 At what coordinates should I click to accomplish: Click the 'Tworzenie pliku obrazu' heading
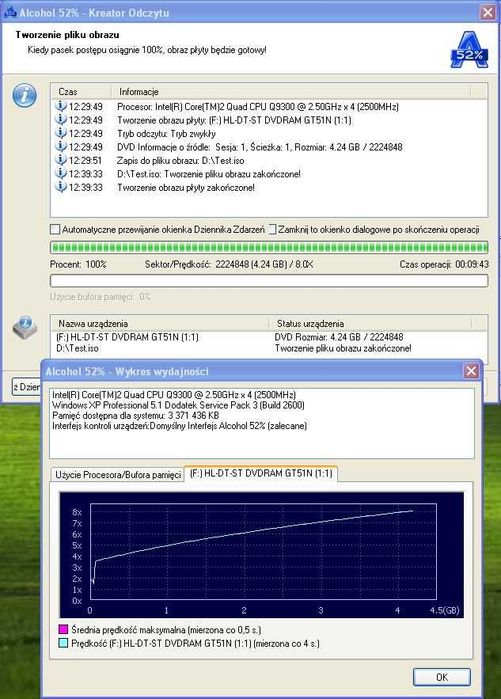[x=67, y=34]
